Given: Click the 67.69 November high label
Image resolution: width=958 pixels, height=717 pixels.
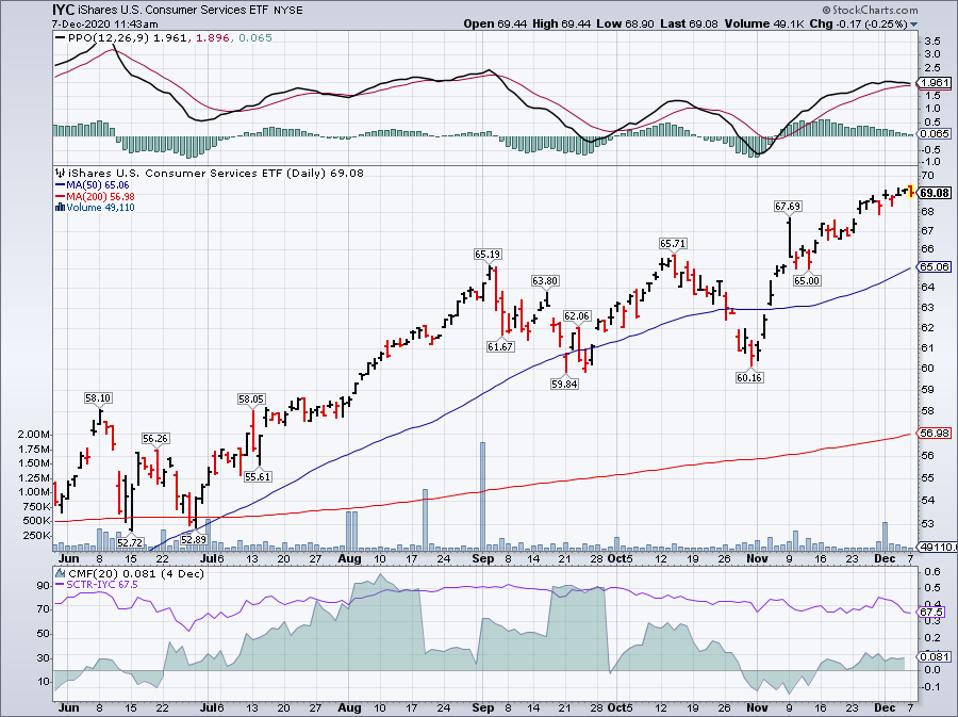Looking at the screenshot, I should (x=788, y=206).
